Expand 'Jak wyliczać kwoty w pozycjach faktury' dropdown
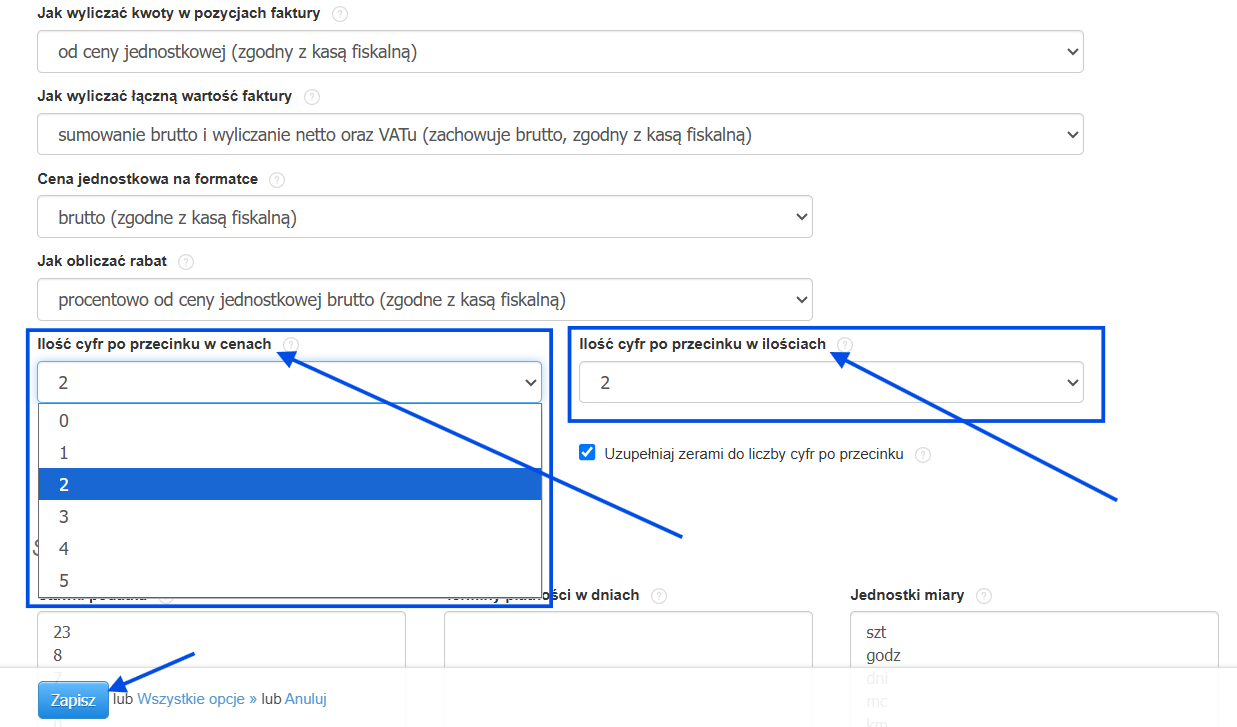Viewport: 1237px width, 727px height. [x=560, y=51]
